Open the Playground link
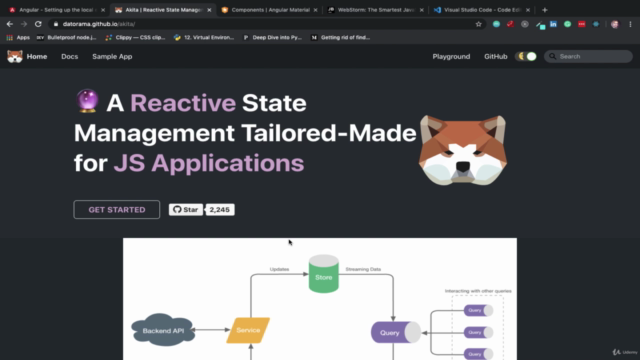The height and width of the screenshot is (360, 640). [451, 56]
